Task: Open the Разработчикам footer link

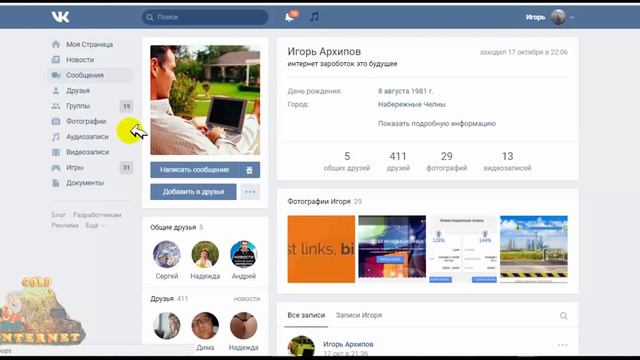Action: pos(97,215)
